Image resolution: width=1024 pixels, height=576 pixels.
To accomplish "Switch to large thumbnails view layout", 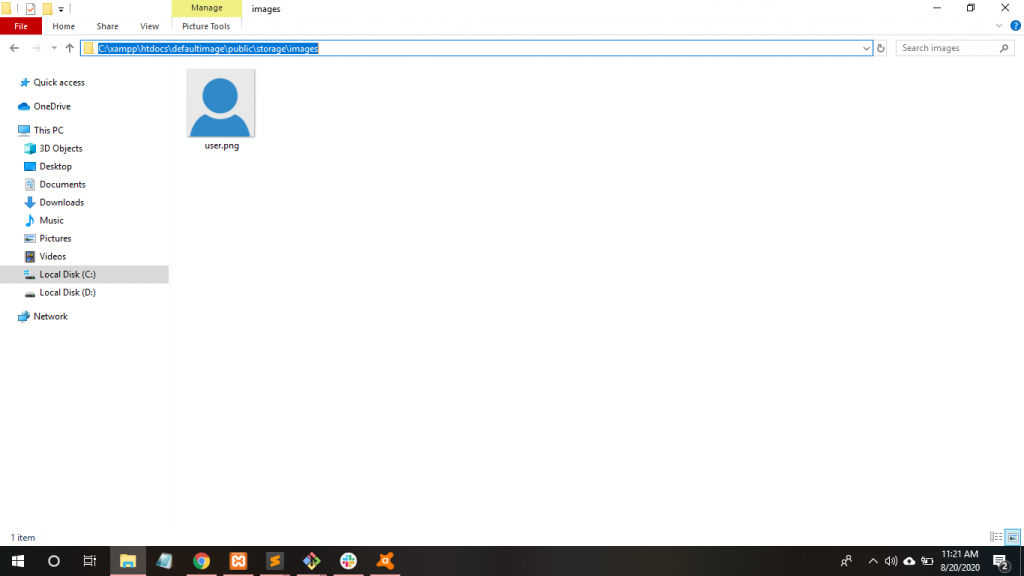I will [x=1012, y=537].
